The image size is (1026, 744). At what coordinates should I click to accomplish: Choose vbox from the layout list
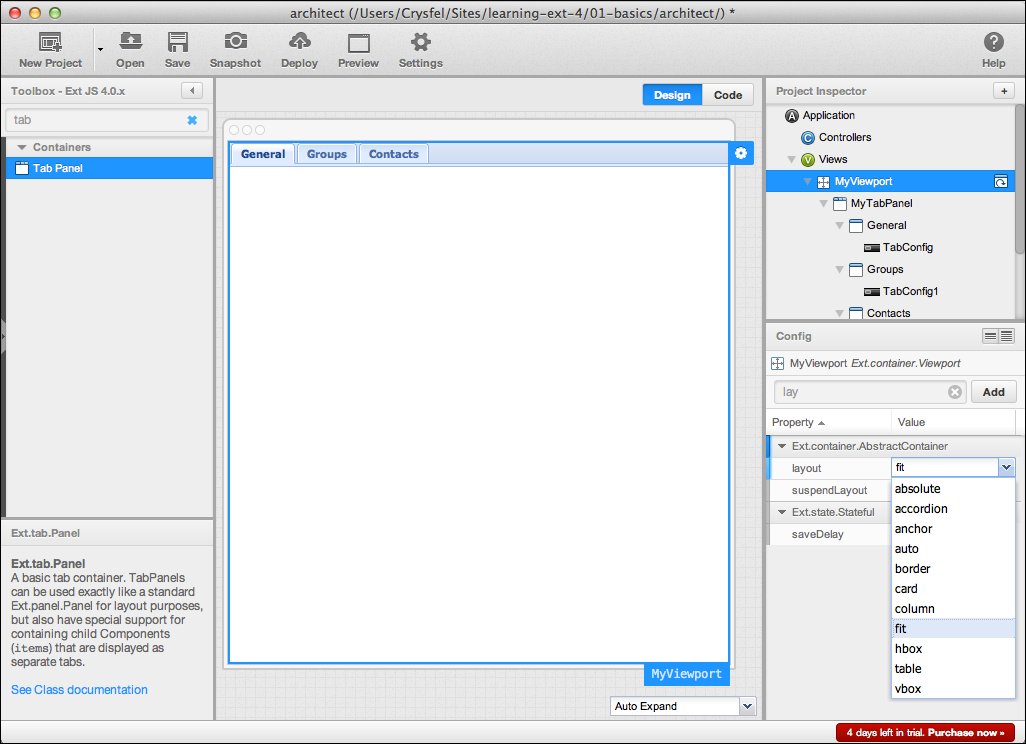953,688
